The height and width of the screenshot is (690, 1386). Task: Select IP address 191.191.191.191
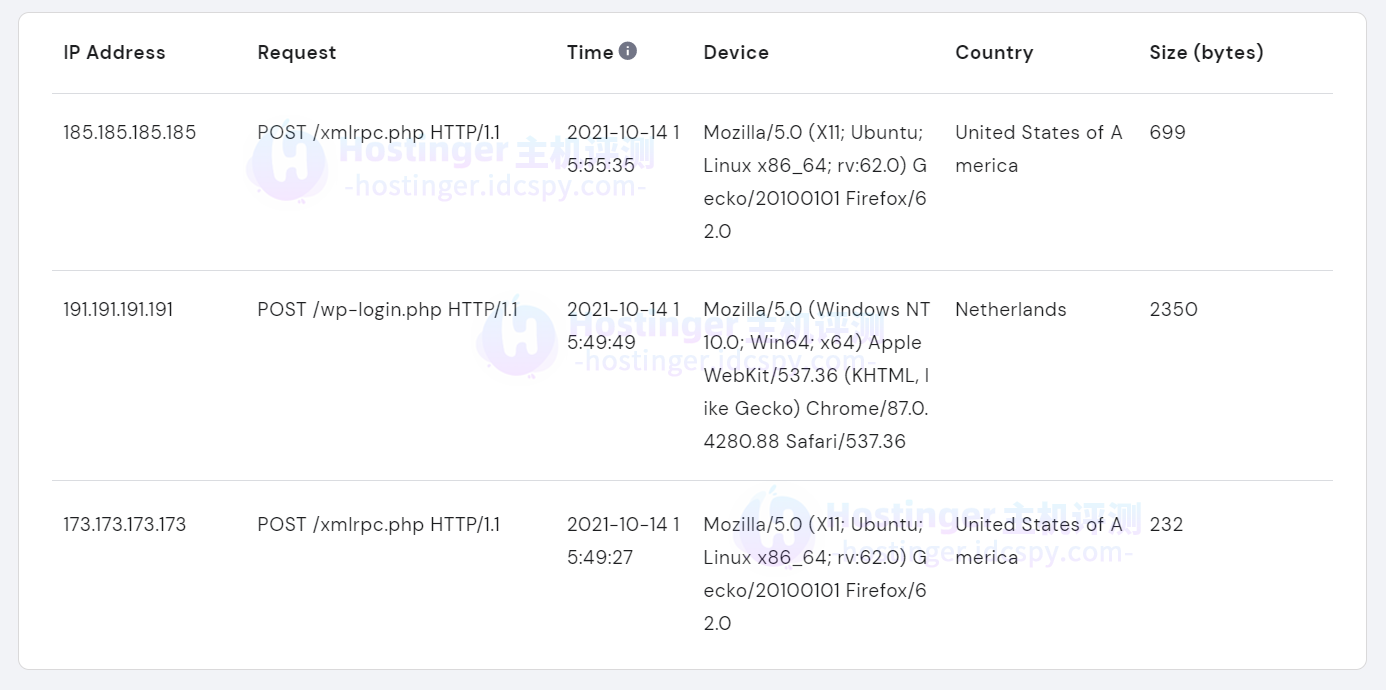(118, 310)
